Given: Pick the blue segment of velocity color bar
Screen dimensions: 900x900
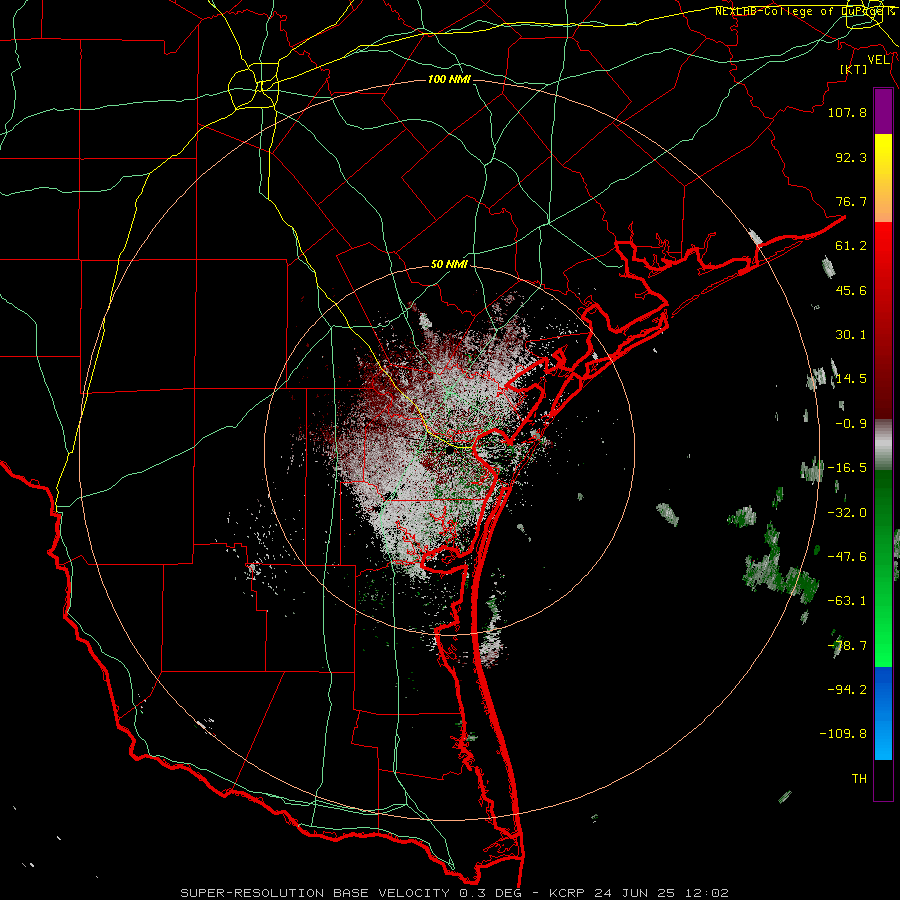Looking at the screenshot, I should pyautogui.click(x=883, y=713).
